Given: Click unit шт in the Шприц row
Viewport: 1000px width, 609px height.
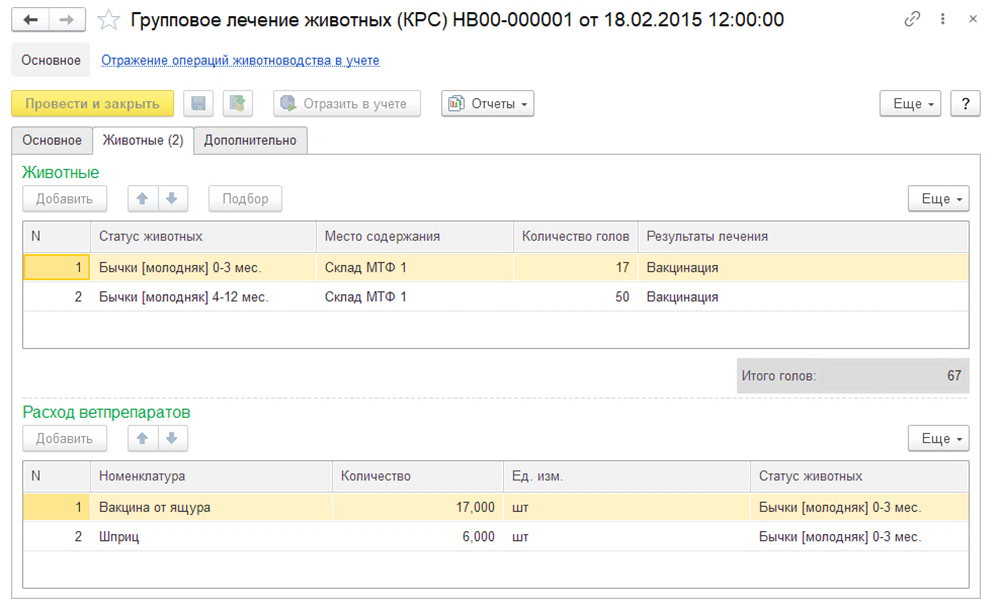Looking at the screenshot, I should (x=626, y=536).
